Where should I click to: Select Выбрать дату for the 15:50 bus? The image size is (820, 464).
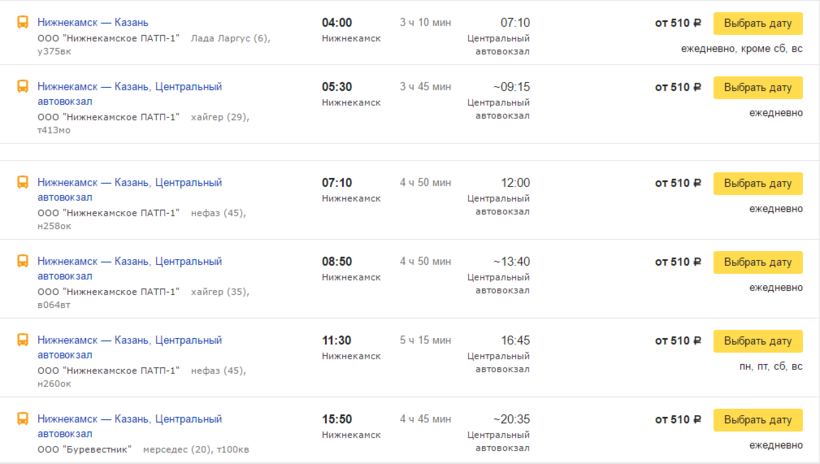click(758, 420)
